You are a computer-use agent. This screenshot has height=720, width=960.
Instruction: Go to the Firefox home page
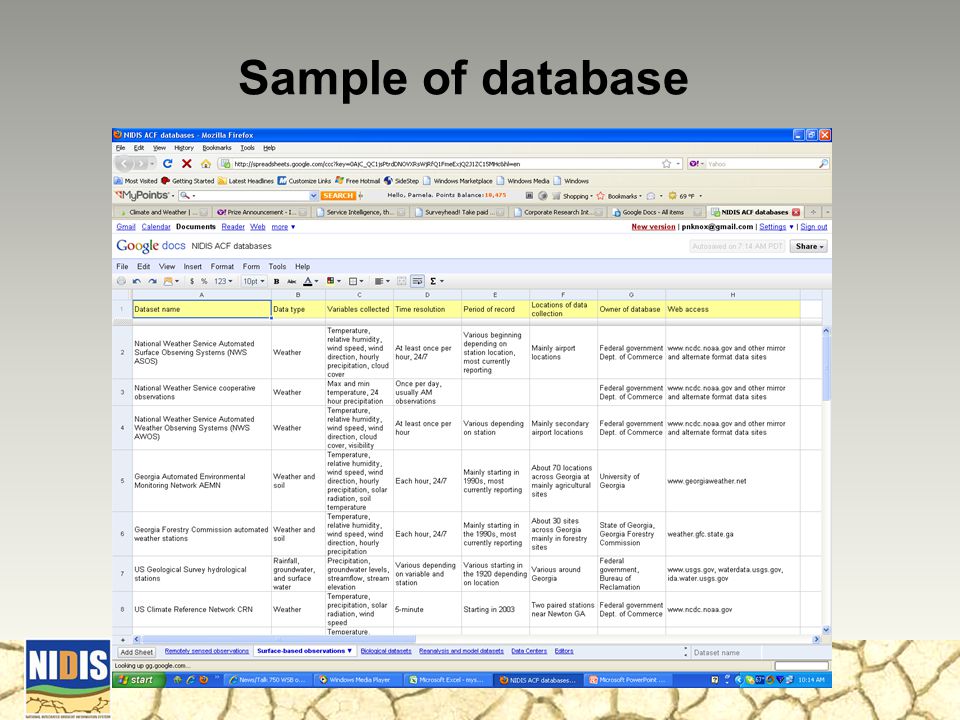pyautogui.click(x=206, y=163)
